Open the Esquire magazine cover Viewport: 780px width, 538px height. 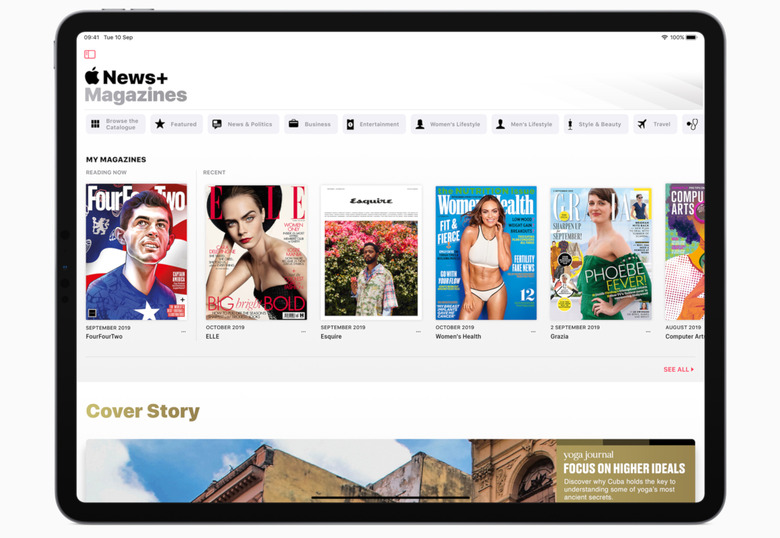point(371,252)
